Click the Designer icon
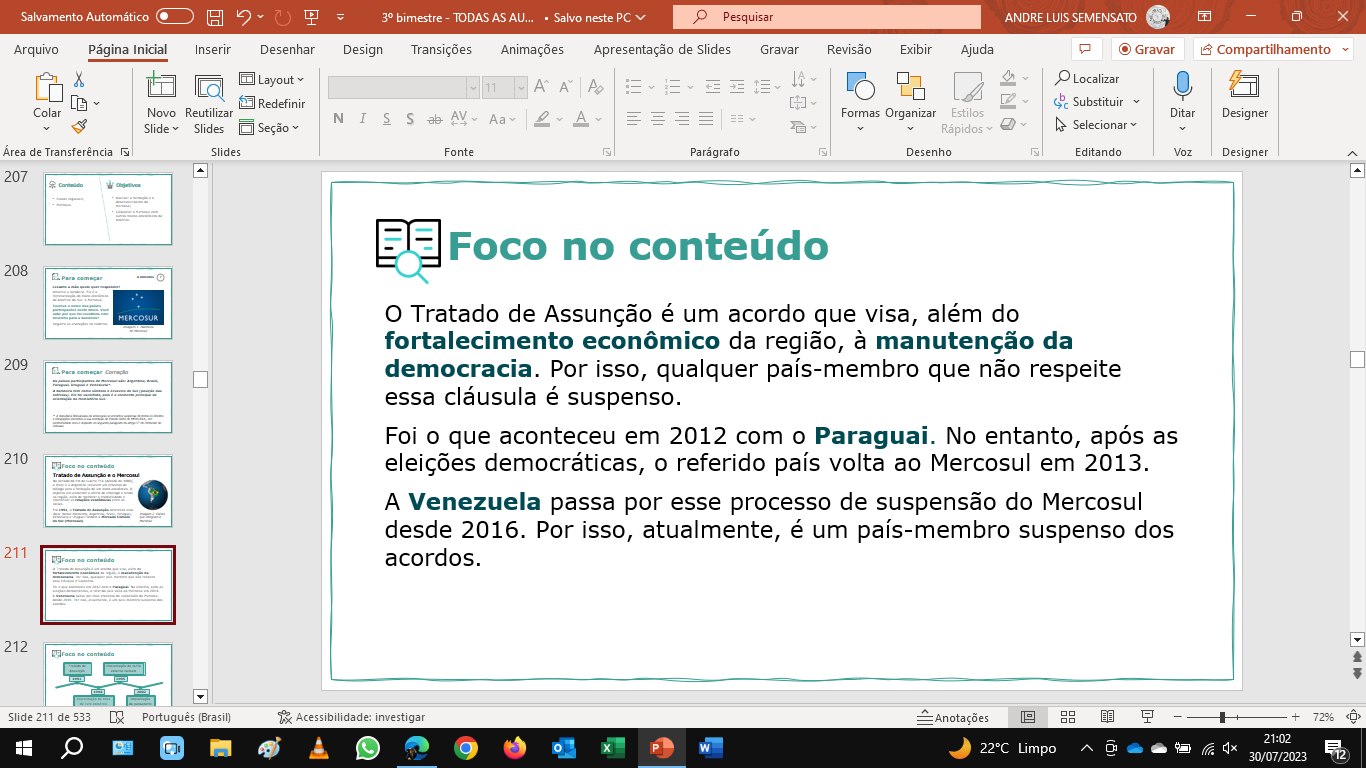This screenshot has height=768, width=1366. [x=1244, y=86]
